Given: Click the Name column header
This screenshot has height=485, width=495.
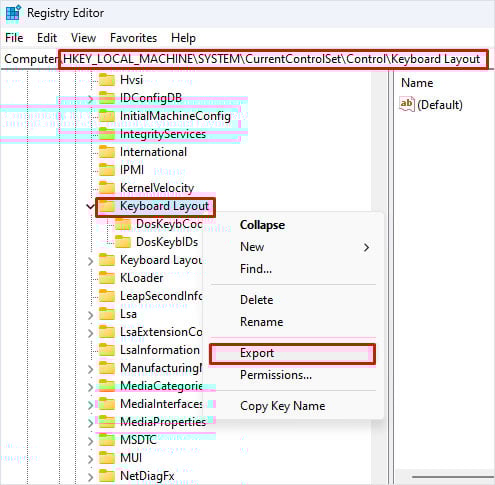Looking at the screenshot, I should pyautogui.click(x=417, y=83).
